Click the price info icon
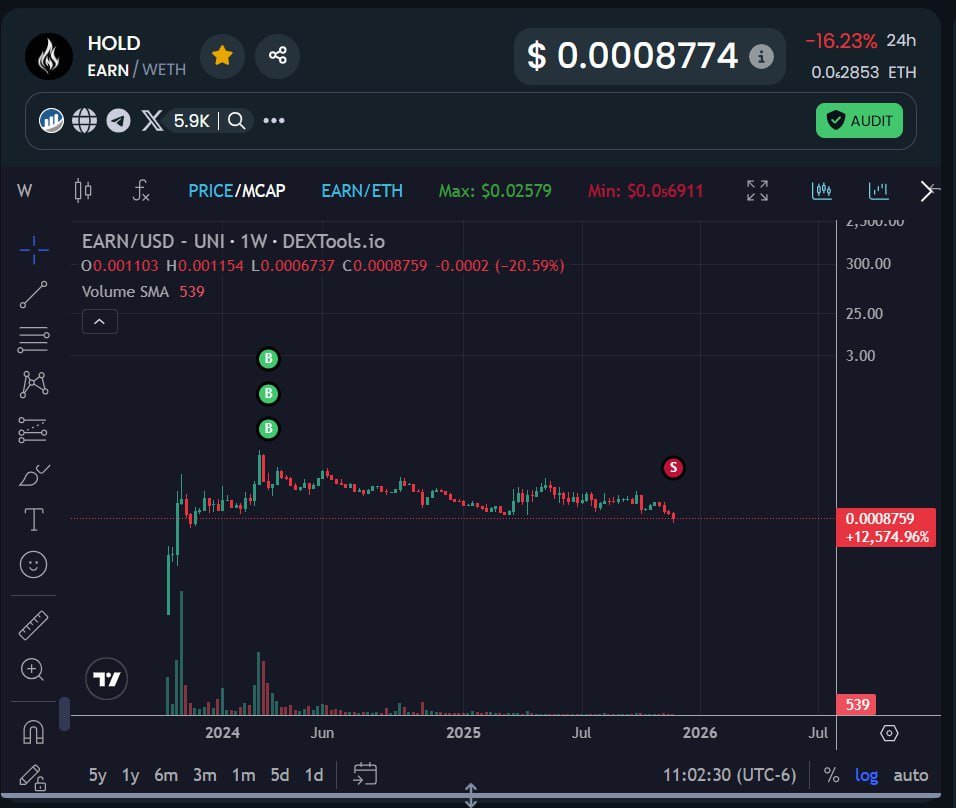This screenshot has width=956, height=808. (x=761, y=57)
